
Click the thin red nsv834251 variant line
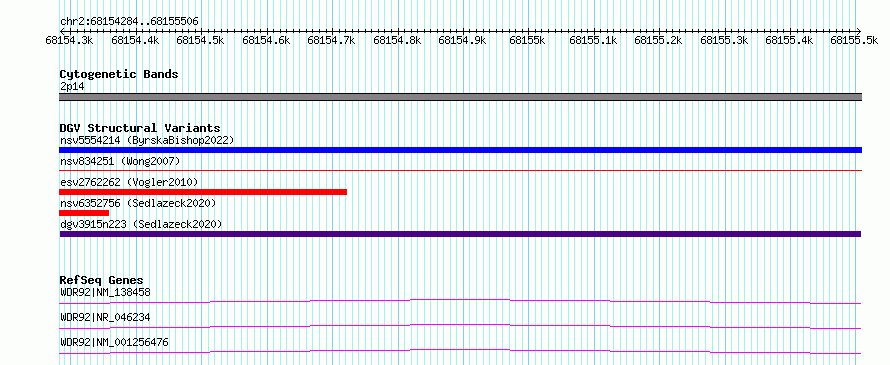pos(460,170)
